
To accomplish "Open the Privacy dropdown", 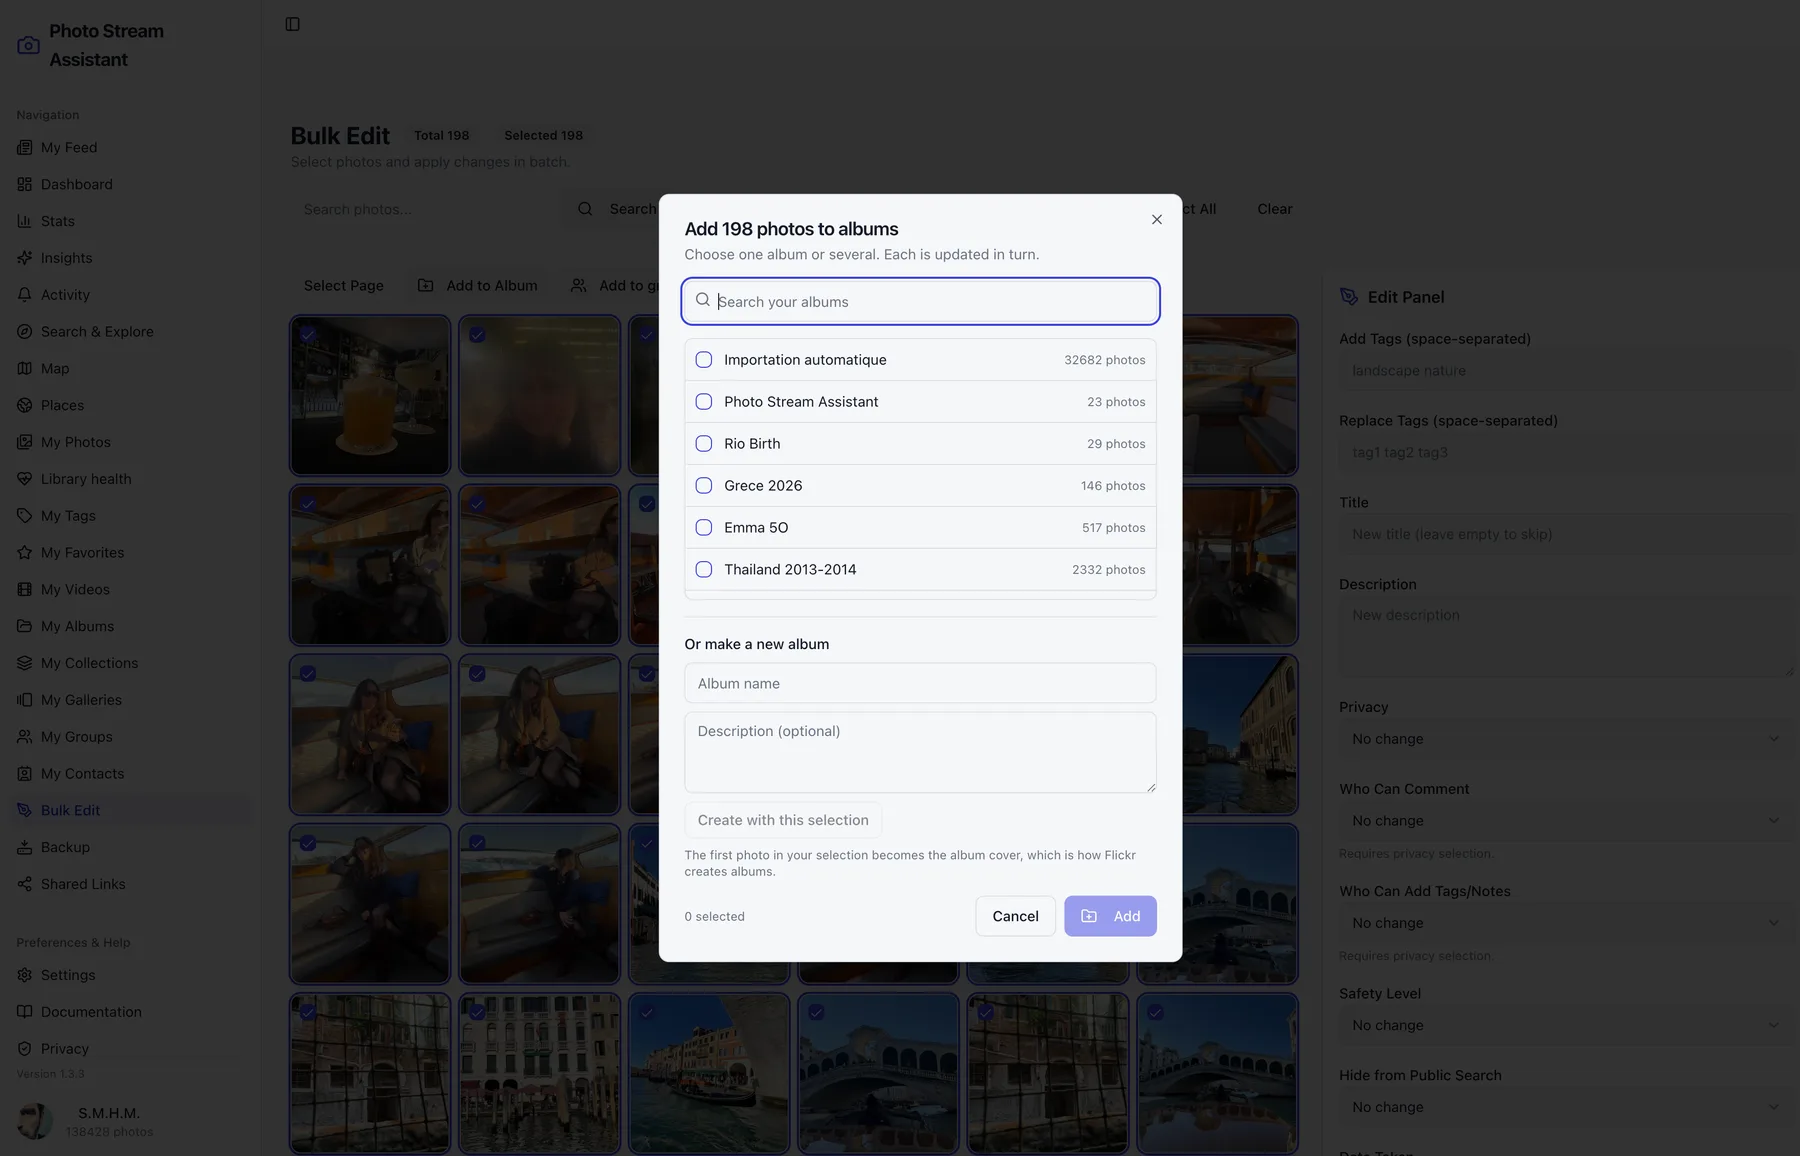I will point(1566,739).
